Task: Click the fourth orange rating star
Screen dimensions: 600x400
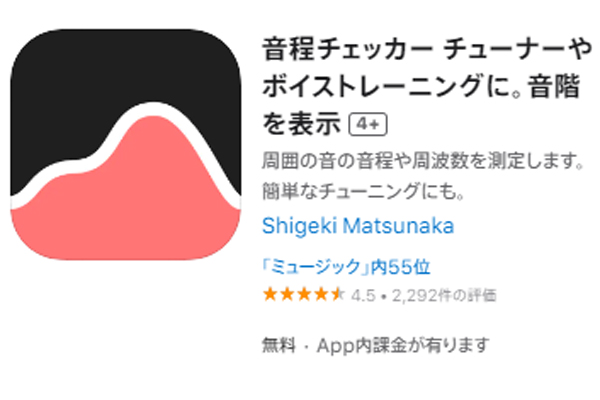Action: pos(321,294)
